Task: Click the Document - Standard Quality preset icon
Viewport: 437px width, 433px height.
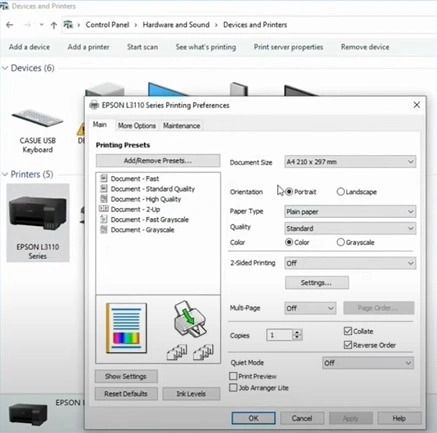Action: (x=104, y=189)
